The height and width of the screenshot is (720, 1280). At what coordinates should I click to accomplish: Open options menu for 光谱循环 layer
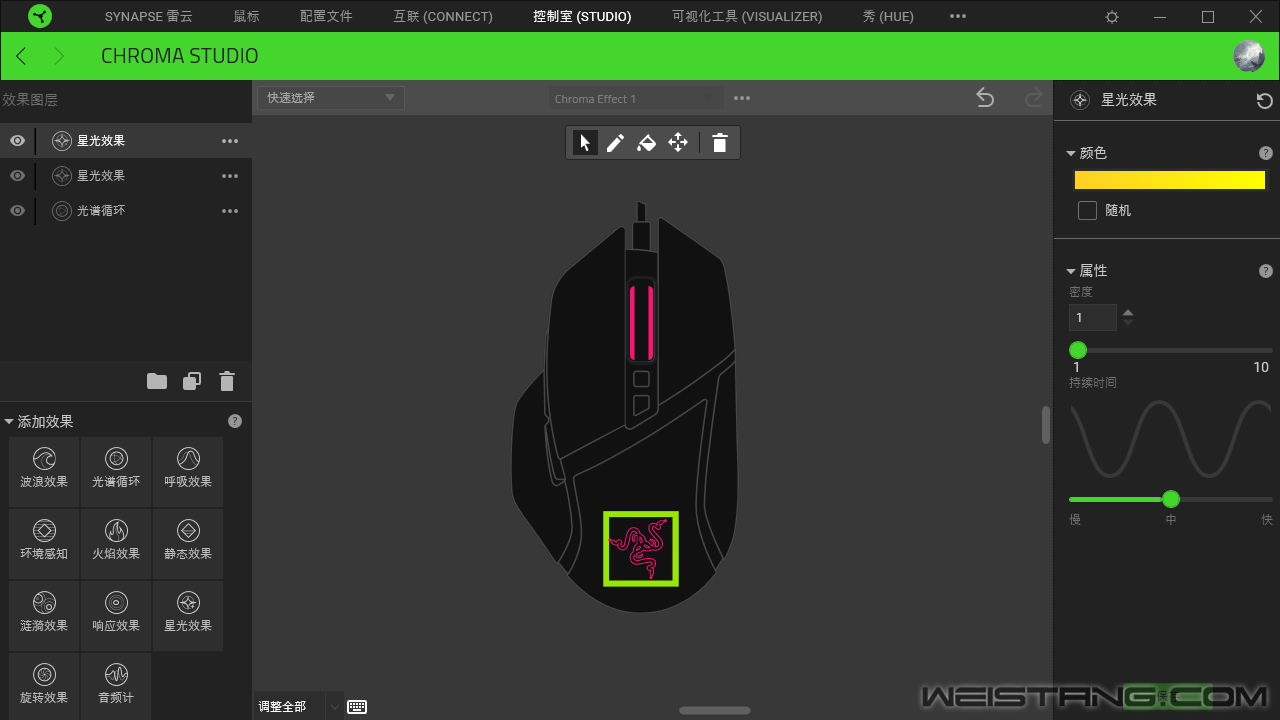230,211
